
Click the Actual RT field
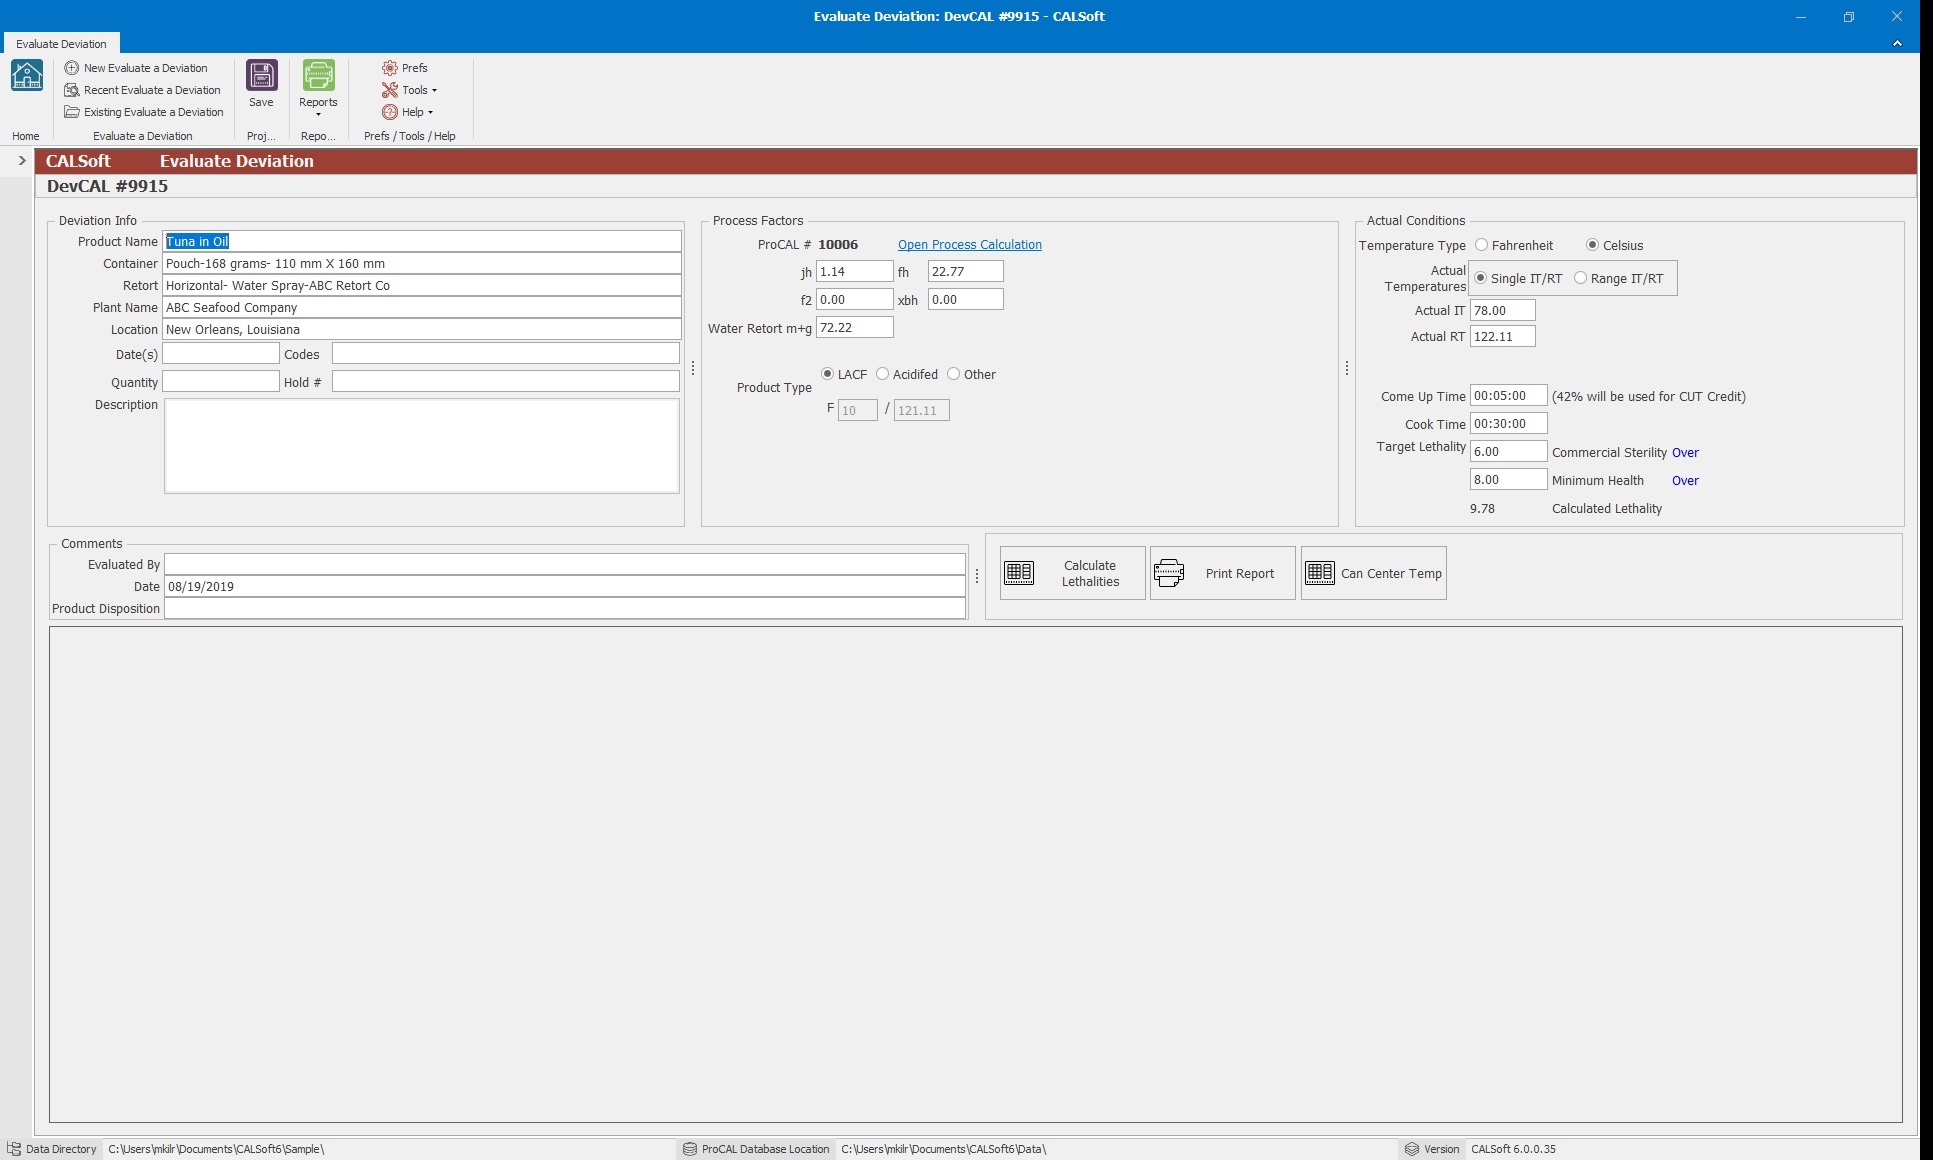[1503, 336]
